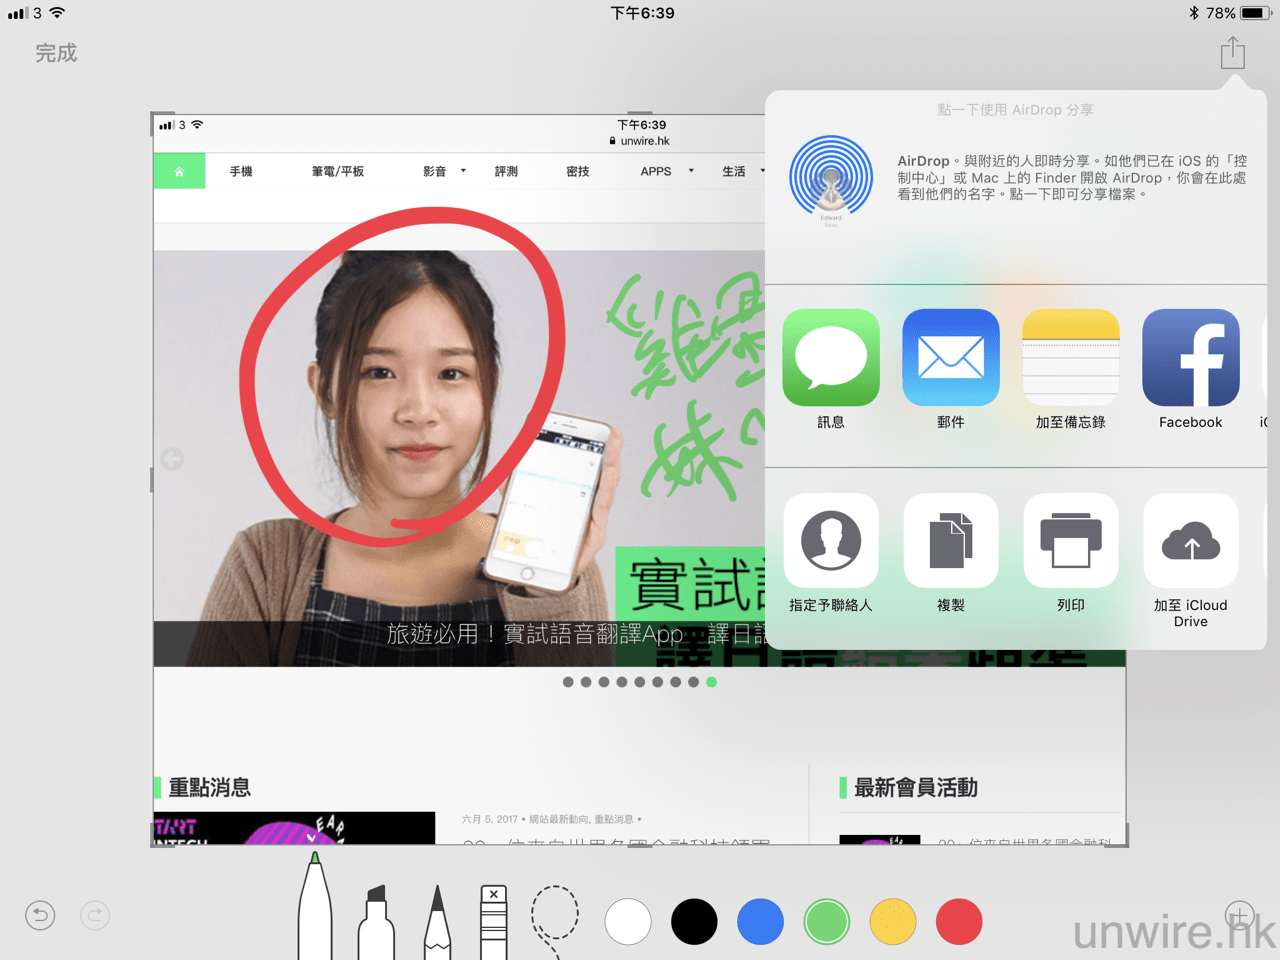Select the red color swatch
This screenshot has width=1280, height=960.
[958, 921]
